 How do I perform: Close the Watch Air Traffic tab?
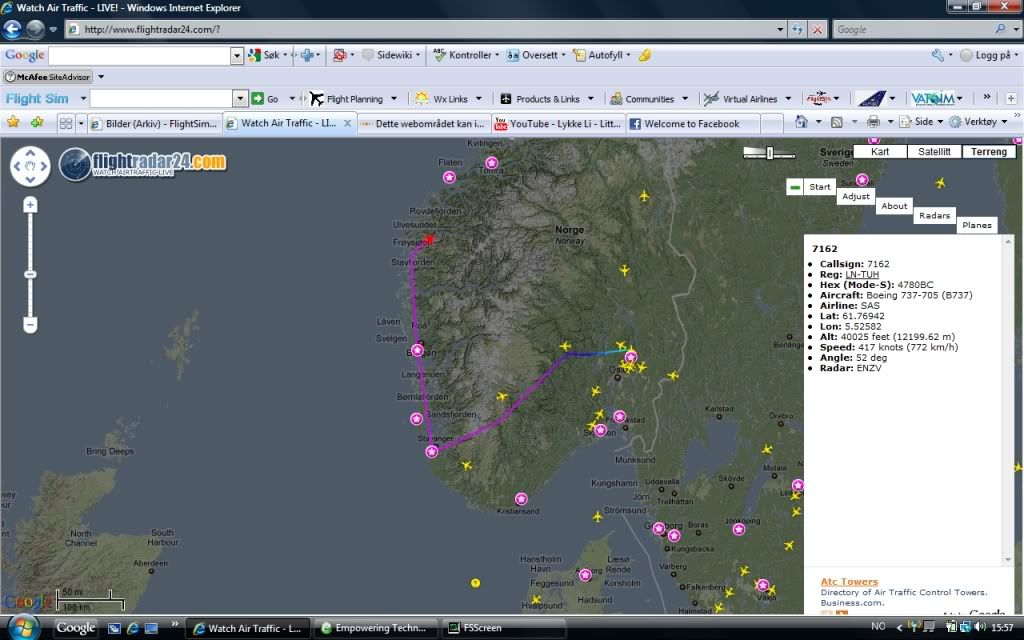pyautogui.click(x=347, y=123)
